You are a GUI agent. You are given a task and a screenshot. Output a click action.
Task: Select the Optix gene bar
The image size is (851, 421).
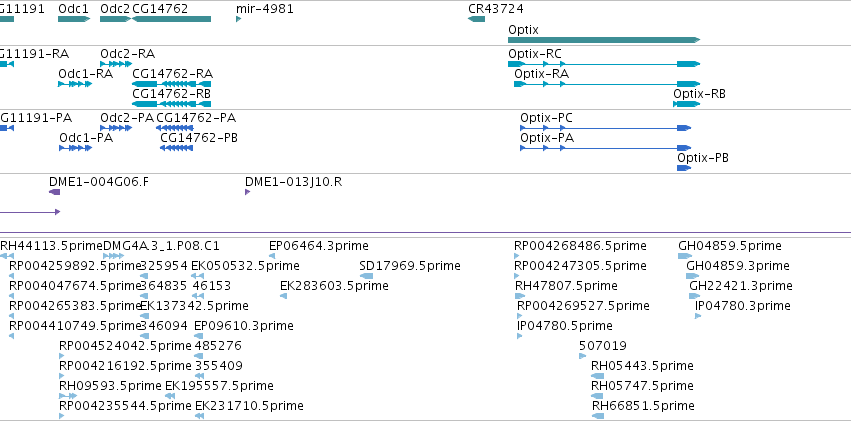(604, 40)
